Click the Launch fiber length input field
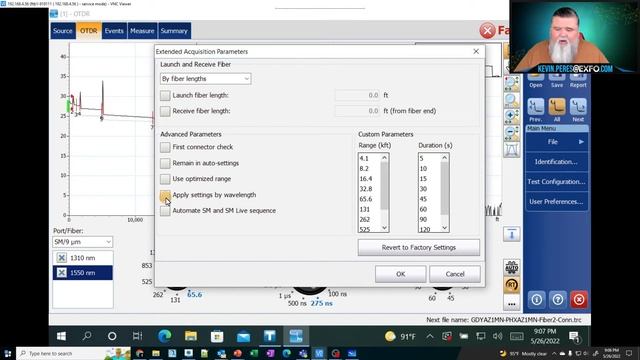Image resolution: width=640 pixels, height=360 pixels. [x=357, y=95]
